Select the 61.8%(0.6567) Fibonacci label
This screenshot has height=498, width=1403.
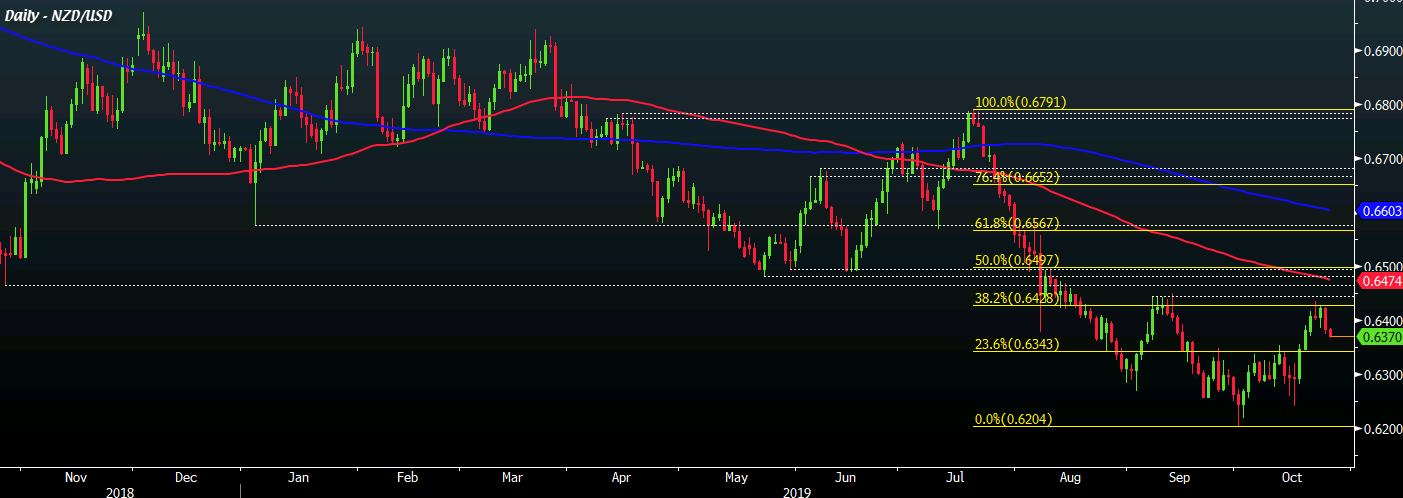click(x=1016, y=223)
